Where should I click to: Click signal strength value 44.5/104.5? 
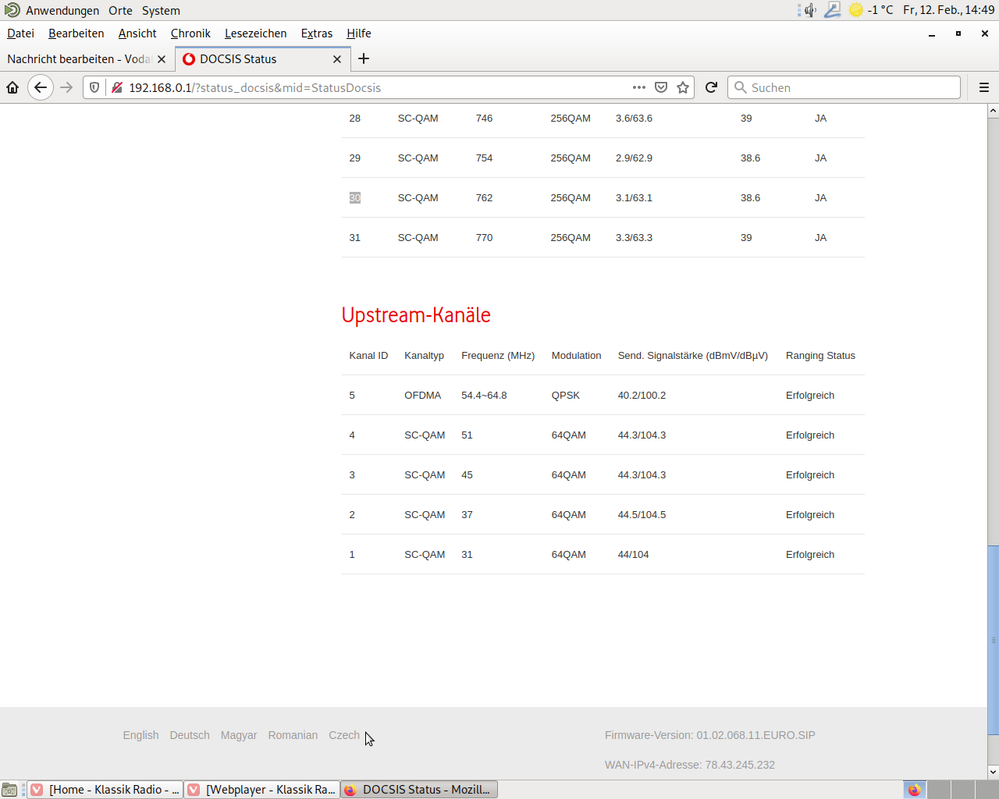tap(642, 515)
